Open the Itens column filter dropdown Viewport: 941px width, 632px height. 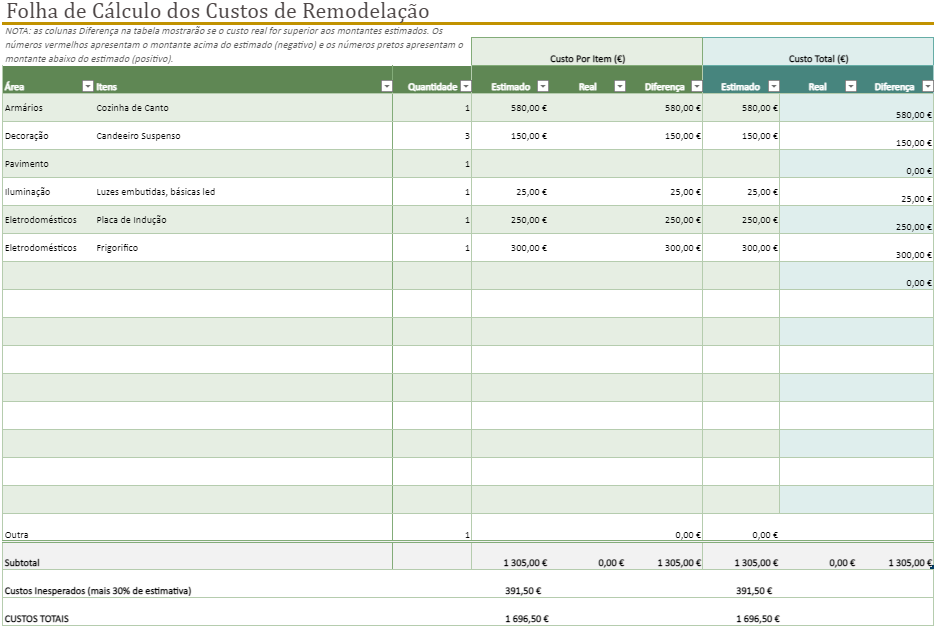(x=386, y=86)
